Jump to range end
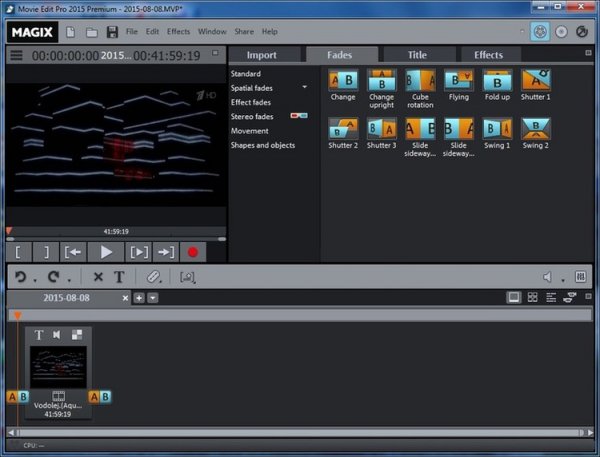600x457 pixels. click(166, 252)
